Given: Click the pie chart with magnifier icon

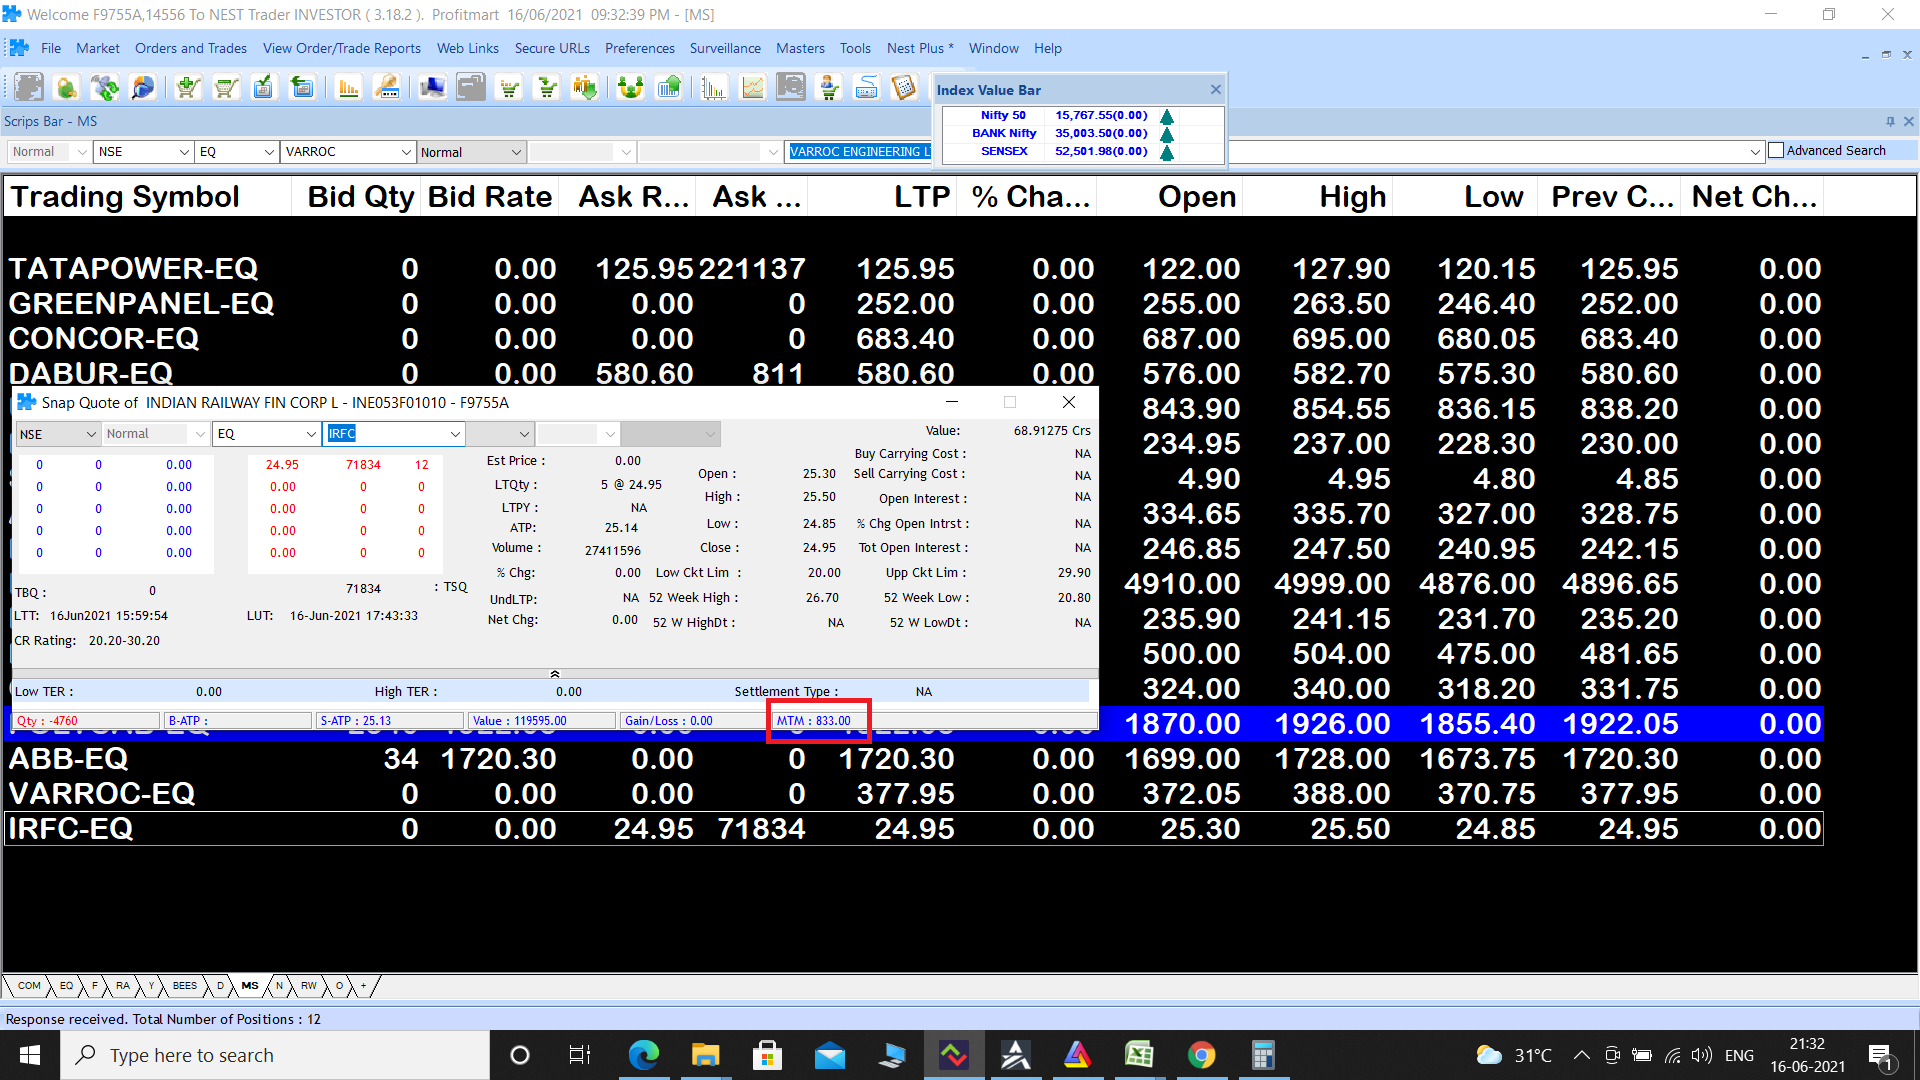Looking at the screenshot, I should pos(143,88).
